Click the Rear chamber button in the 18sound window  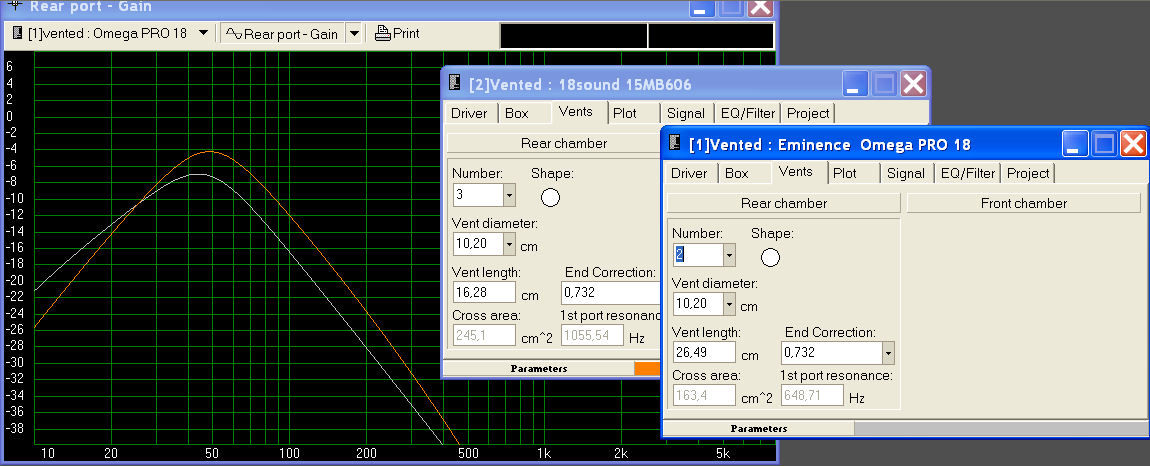pos(554,143)
